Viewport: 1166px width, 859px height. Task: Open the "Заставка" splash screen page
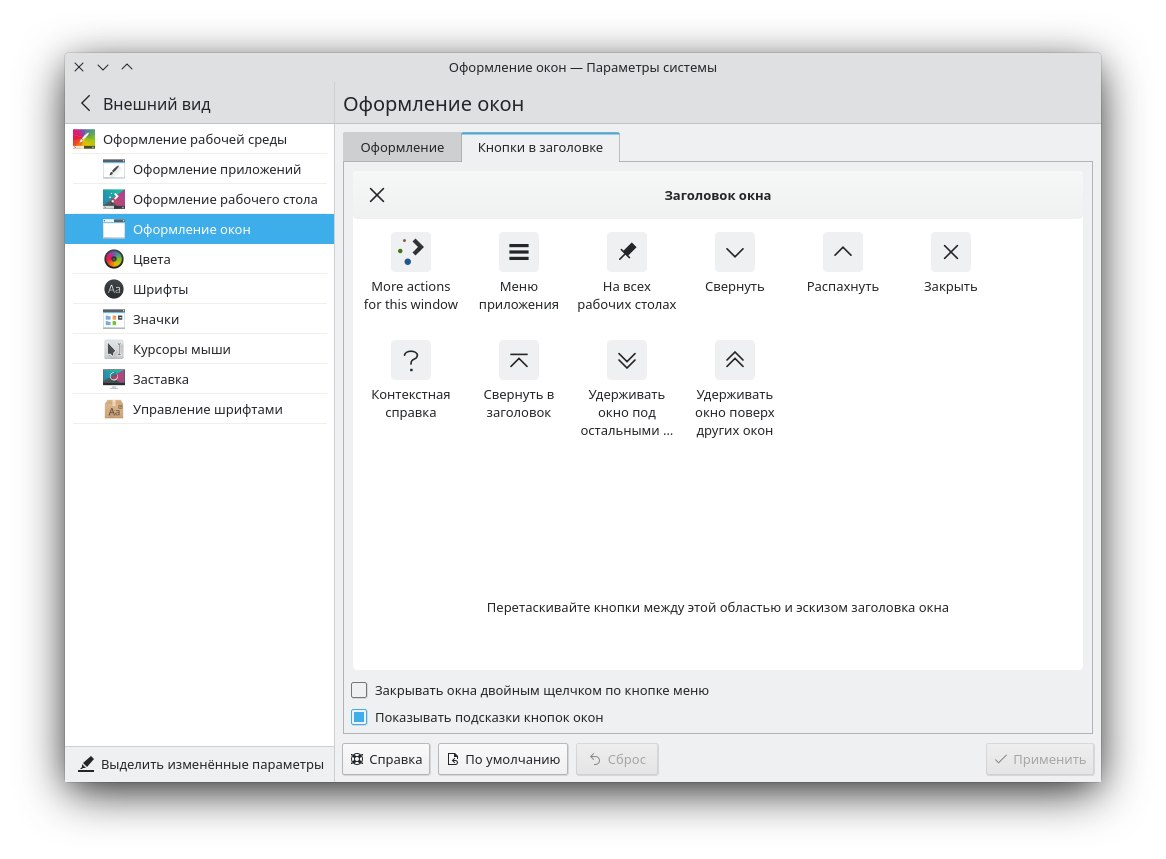pyautogui.click(x=199, y=379)
